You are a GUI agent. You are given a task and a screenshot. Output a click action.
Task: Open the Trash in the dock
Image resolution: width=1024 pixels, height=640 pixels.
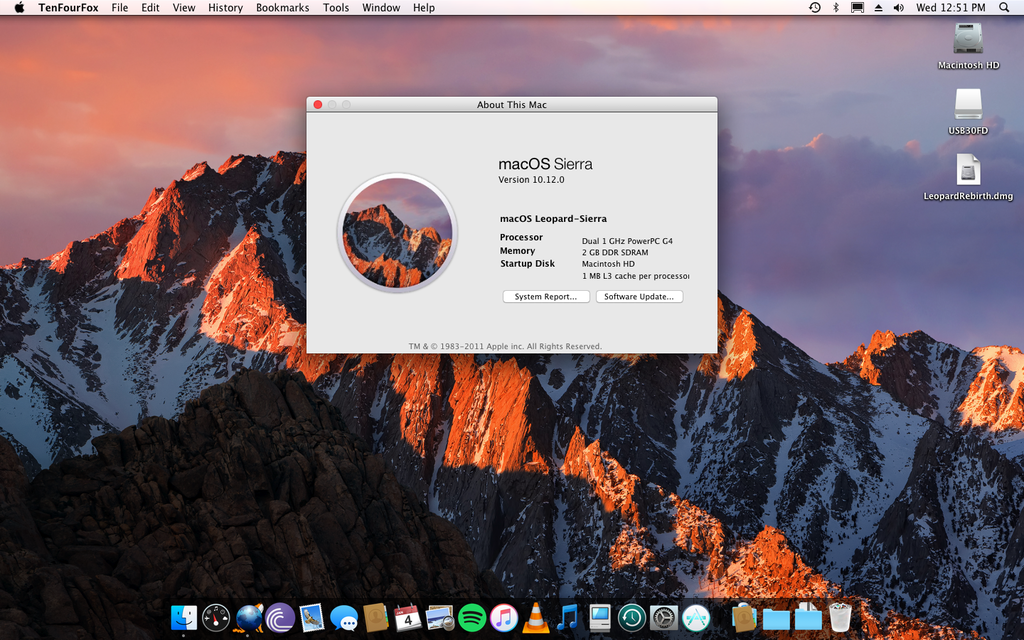(840, 618)
